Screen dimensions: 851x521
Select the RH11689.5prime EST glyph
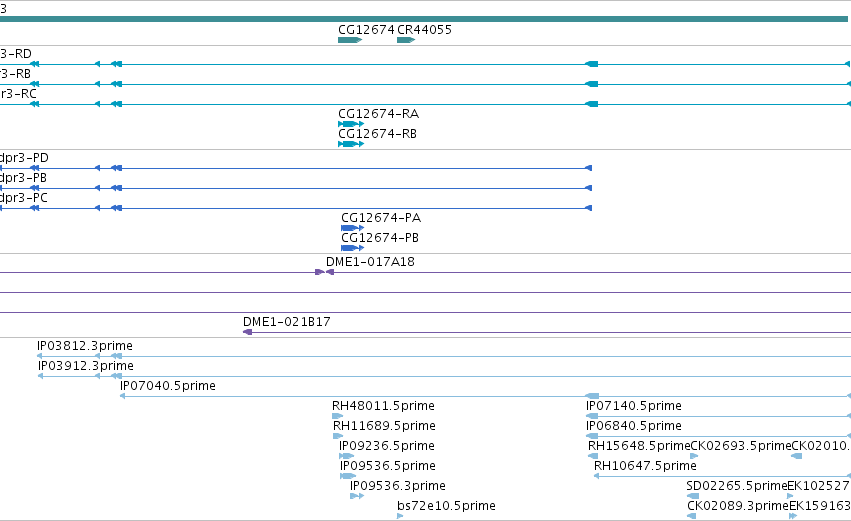(x=338, y=436)
